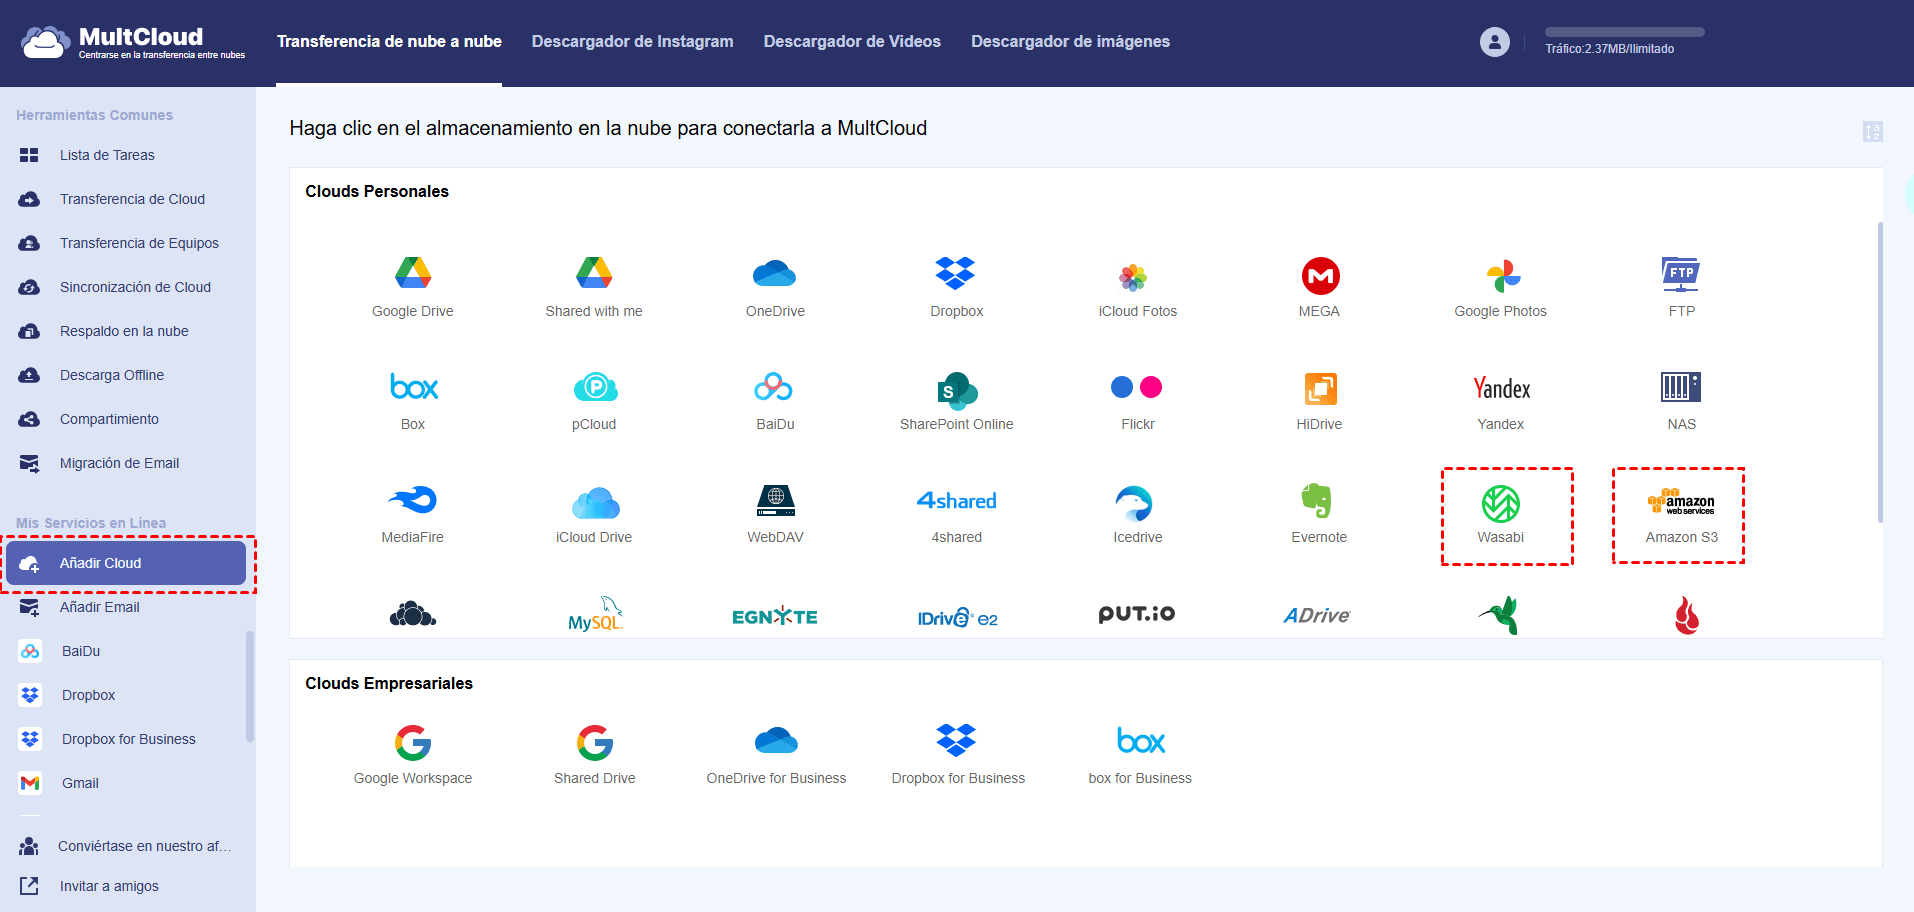Select iCloud Drive storage
This screenshot has width=1914, height=912.
594,514
